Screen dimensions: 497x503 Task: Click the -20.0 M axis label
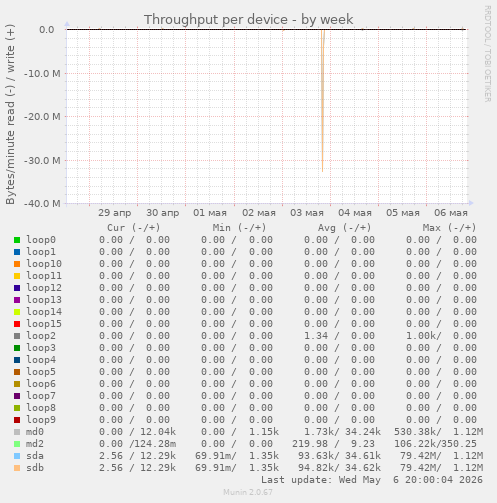point(42,117)
